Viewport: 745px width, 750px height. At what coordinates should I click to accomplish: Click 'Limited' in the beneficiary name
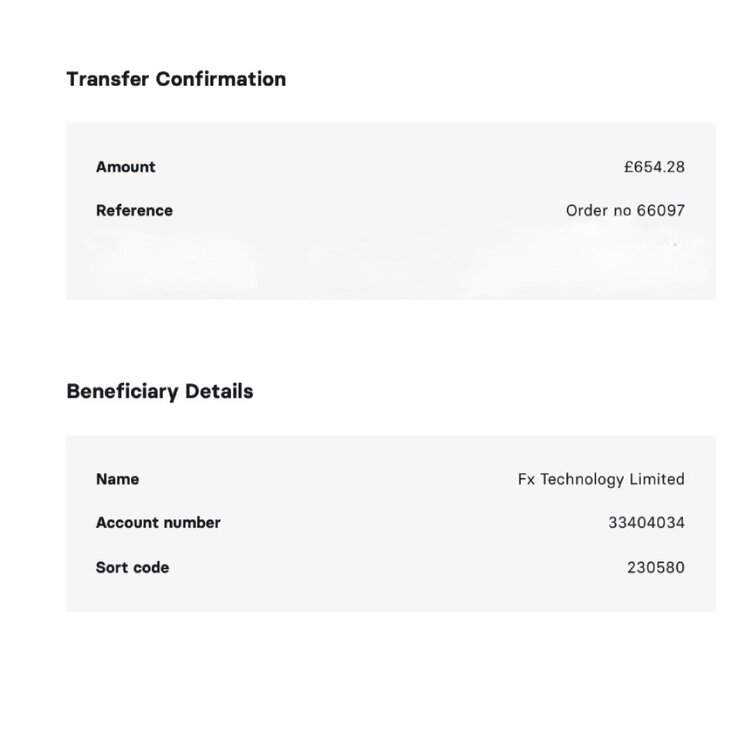[x=657, y=479]
